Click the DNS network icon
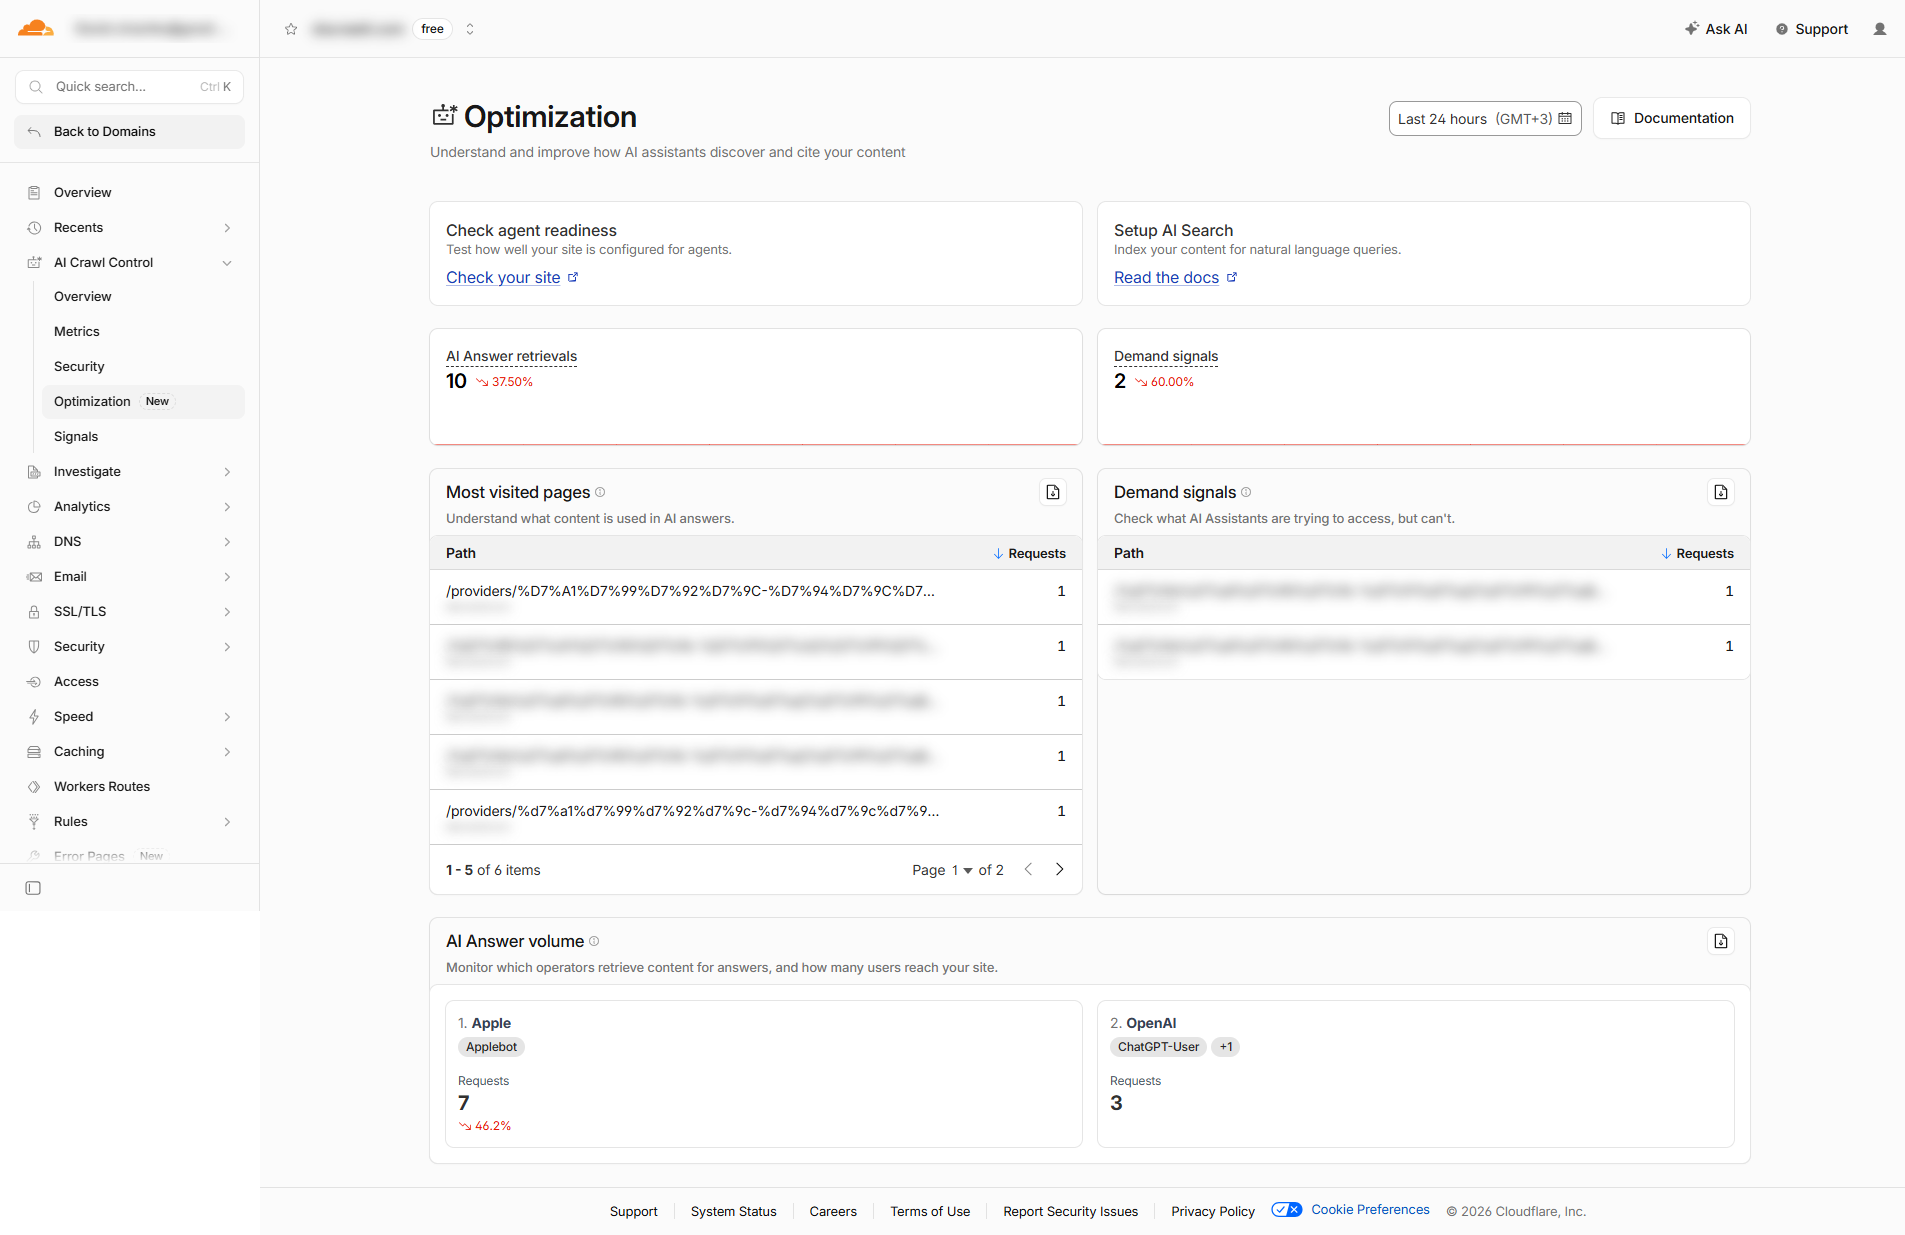Viewport: 1905px width, 1235px height. point(34,542)
